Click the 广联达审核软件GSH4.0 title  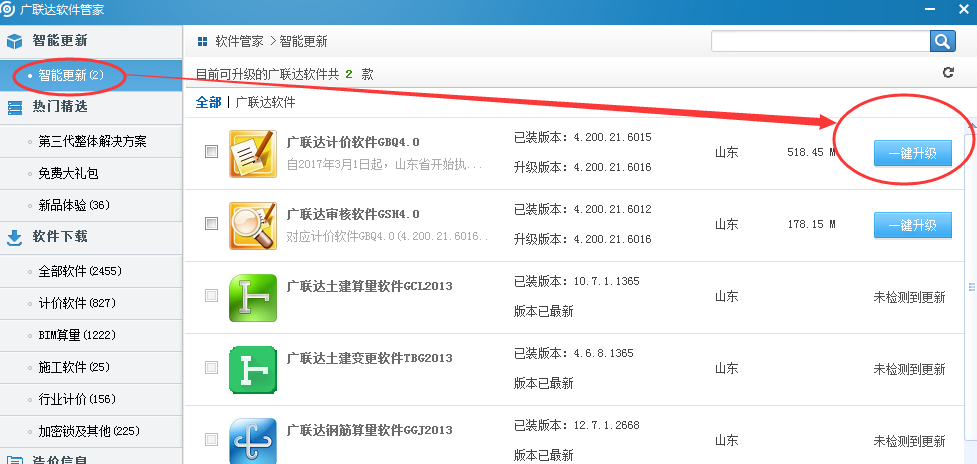pos(353,214)
